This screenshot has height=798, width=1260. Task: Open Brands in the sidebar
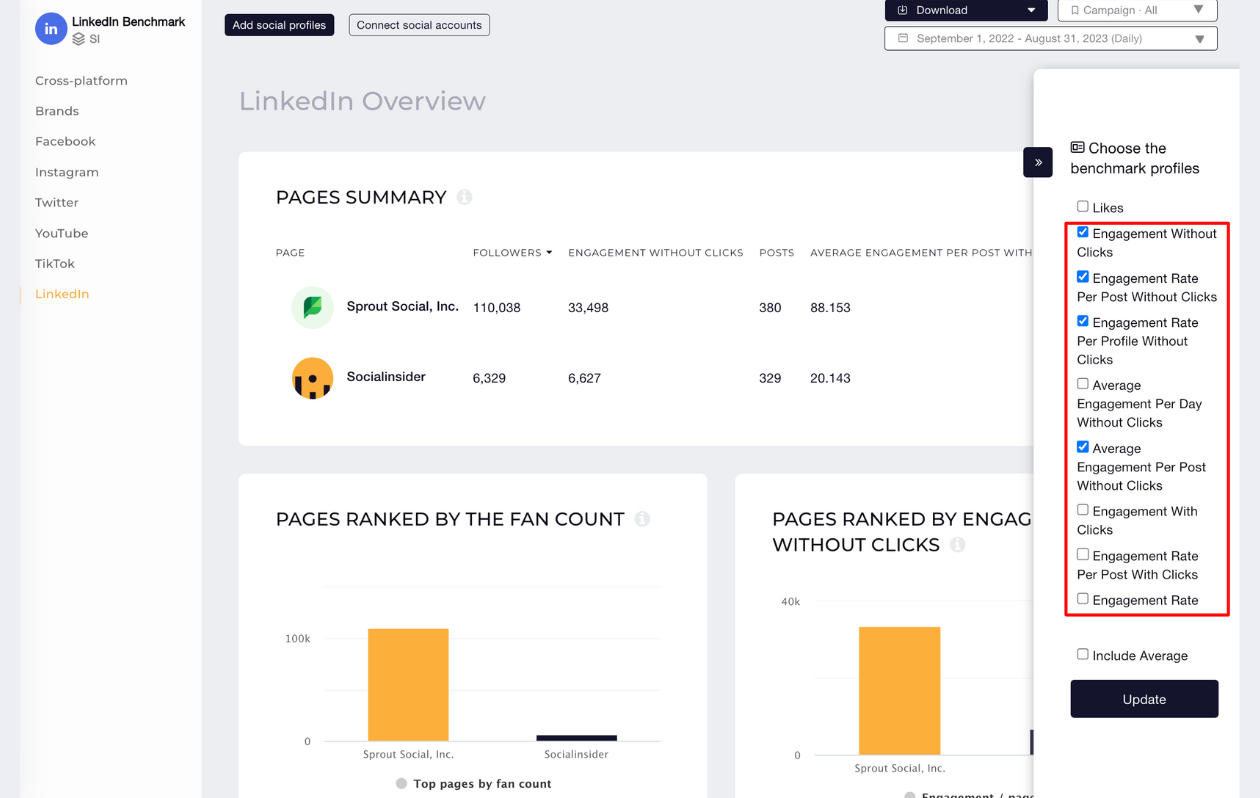click(x=57, y=111)
